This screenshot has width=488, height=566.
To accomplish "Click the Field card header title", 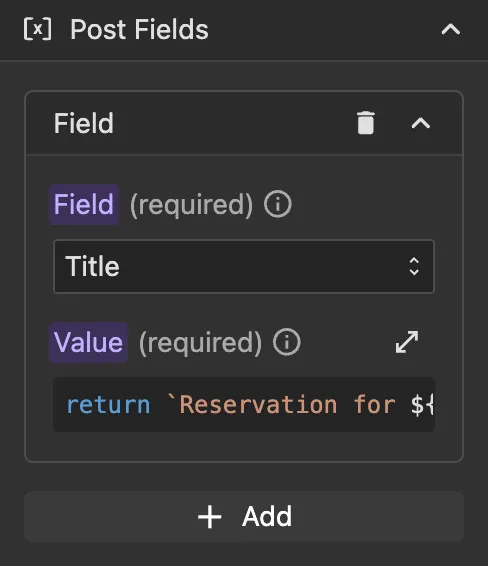I will click(84, 123).
